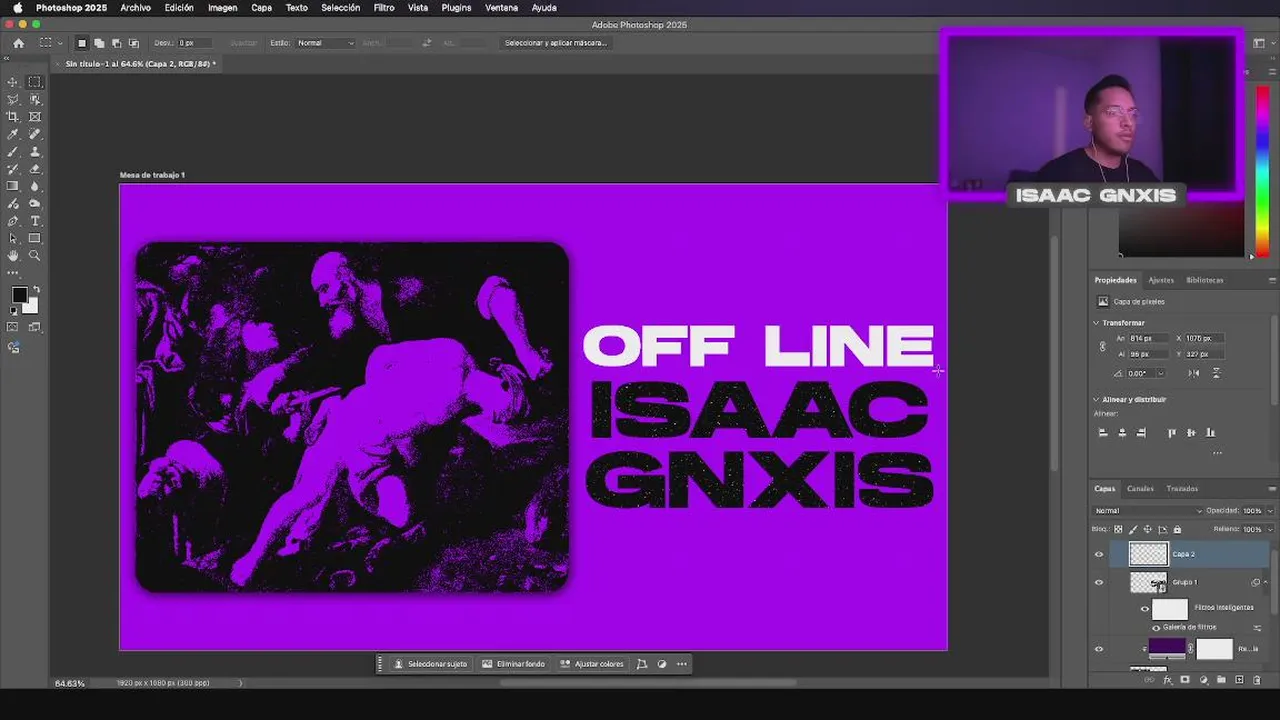
Task: Open the Filtro menu
Action: point(384,7)
